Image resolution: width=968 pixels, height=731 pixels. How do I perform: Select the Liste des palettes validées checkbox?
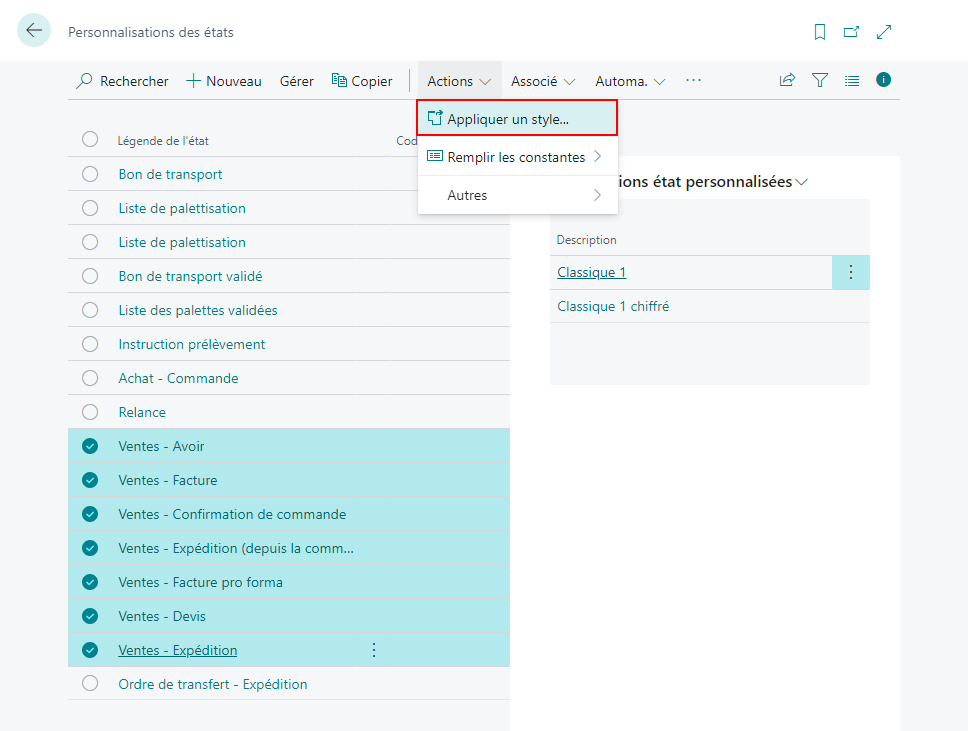[x=90, y=310]
